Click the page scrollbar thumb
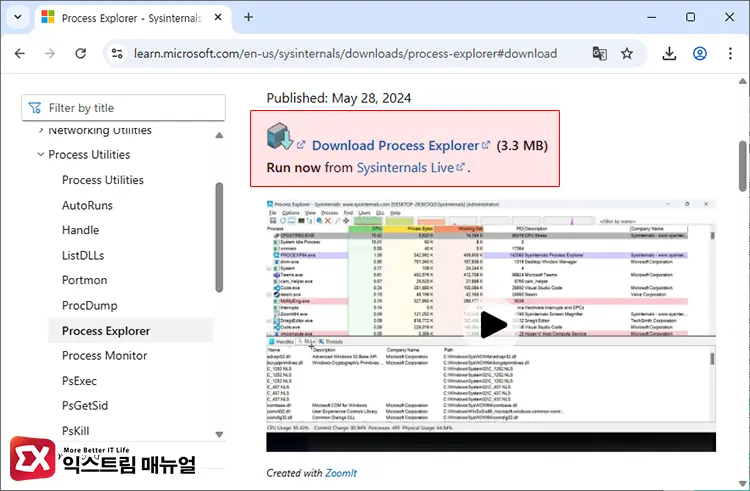Image resolution: width=750 pixels, height=491 pixels. [742, 166]
